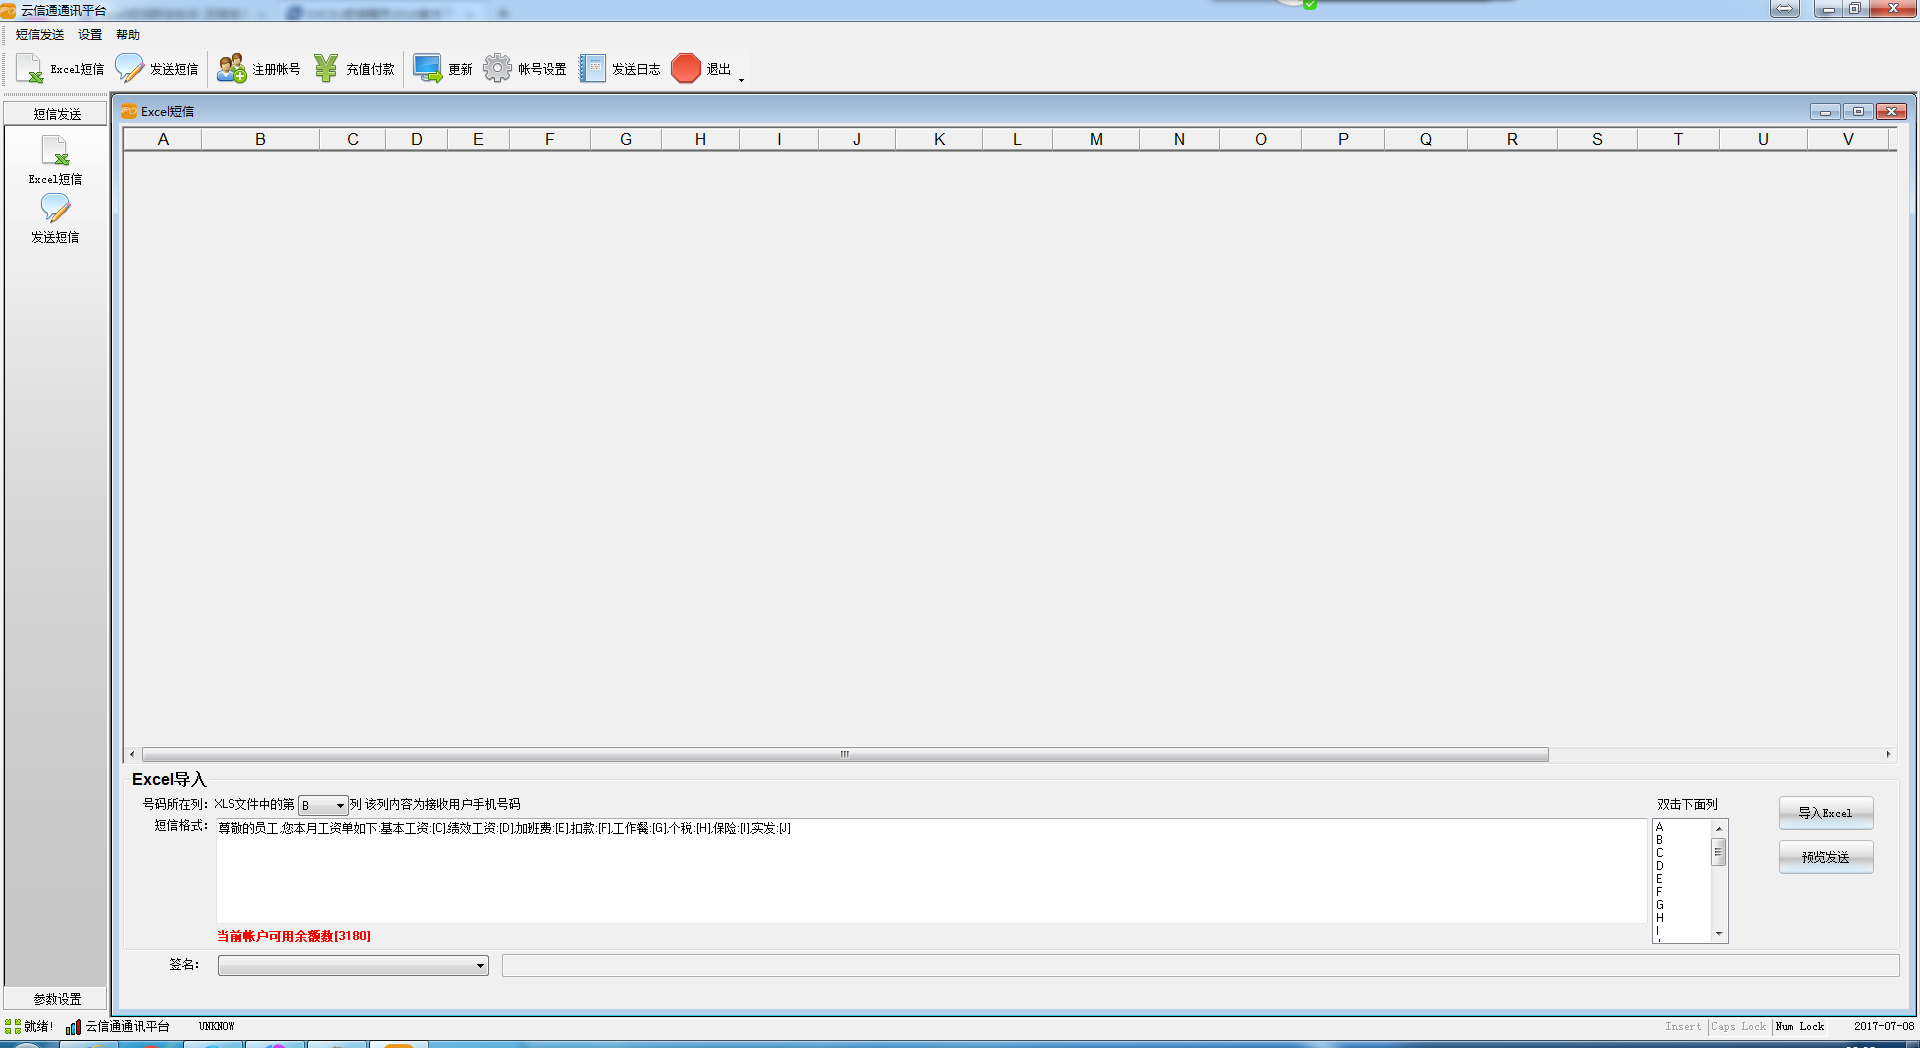The height and width of the screenshot is (1048, 1920).
Task: Select column header A in the spreadsheet grid
Action: pos(163,139)
